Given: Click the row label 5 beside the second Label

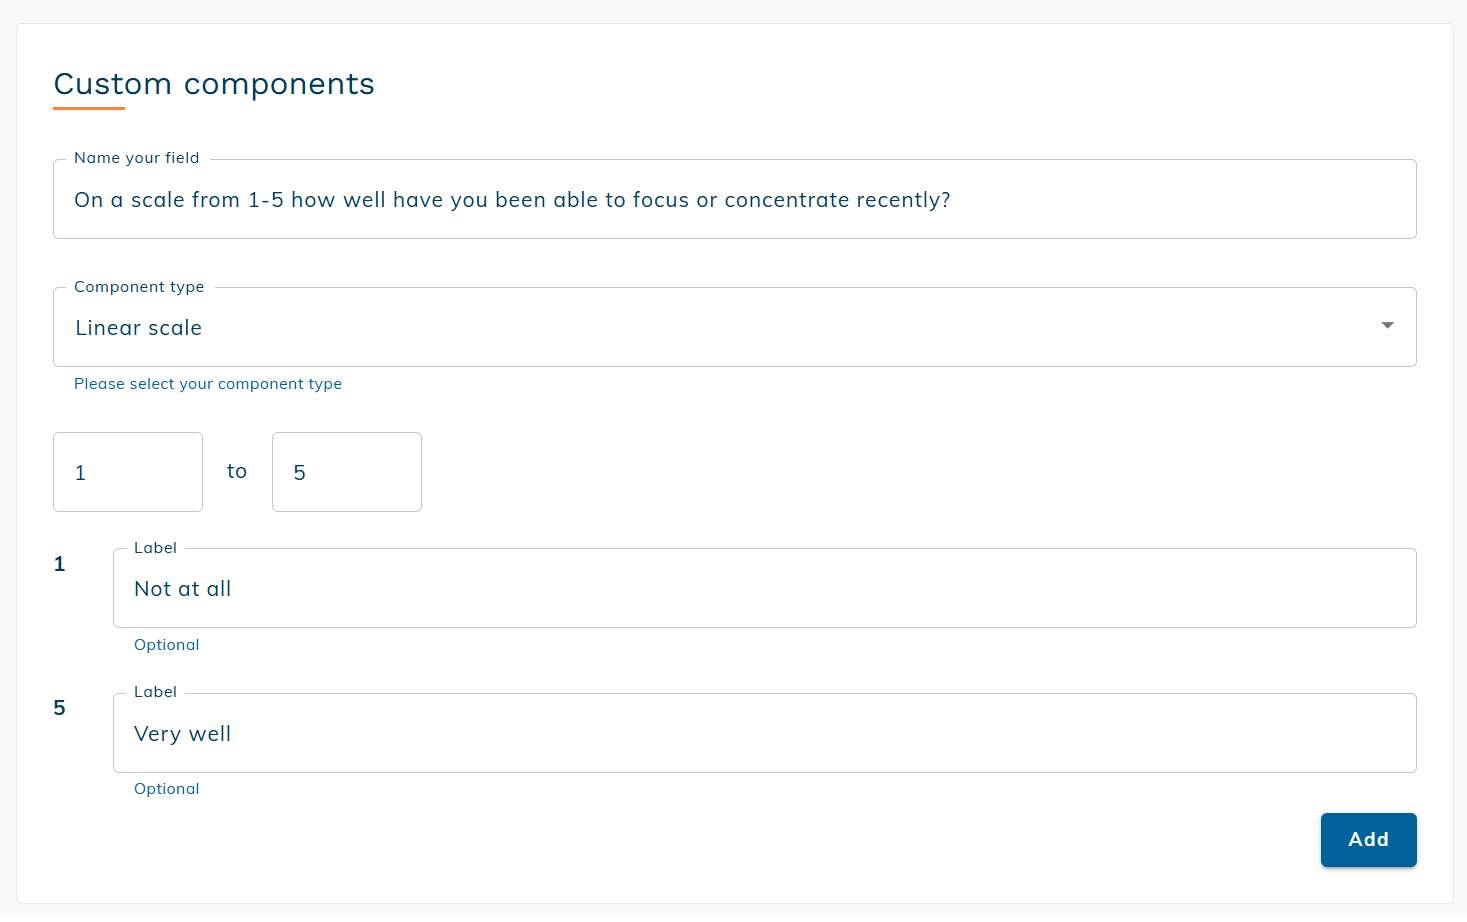Looking at the screenshot, I should [x=59, y=707].
